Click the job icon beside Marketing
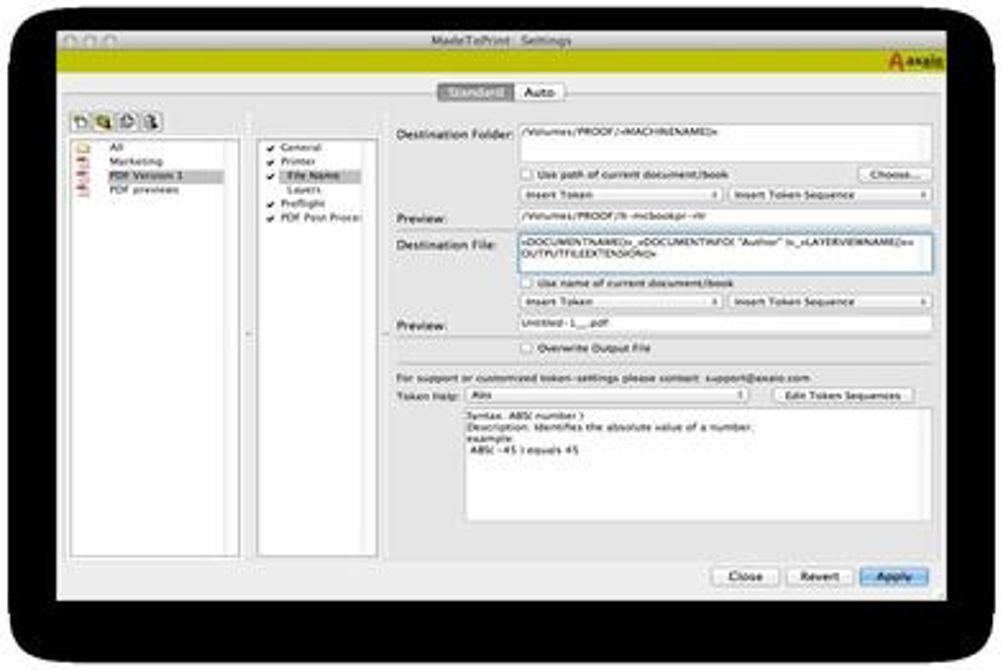Viewport: 1002px width, 670px height. [83, 162]
